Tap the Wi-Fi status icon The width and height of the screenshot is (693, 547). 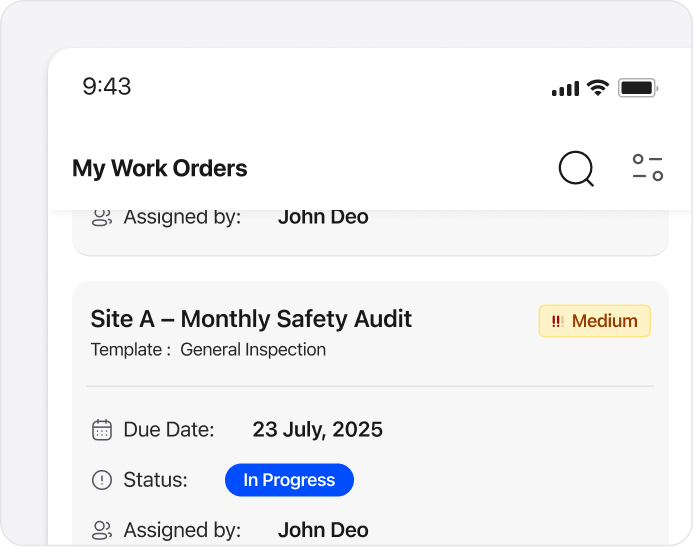[598, 88]
